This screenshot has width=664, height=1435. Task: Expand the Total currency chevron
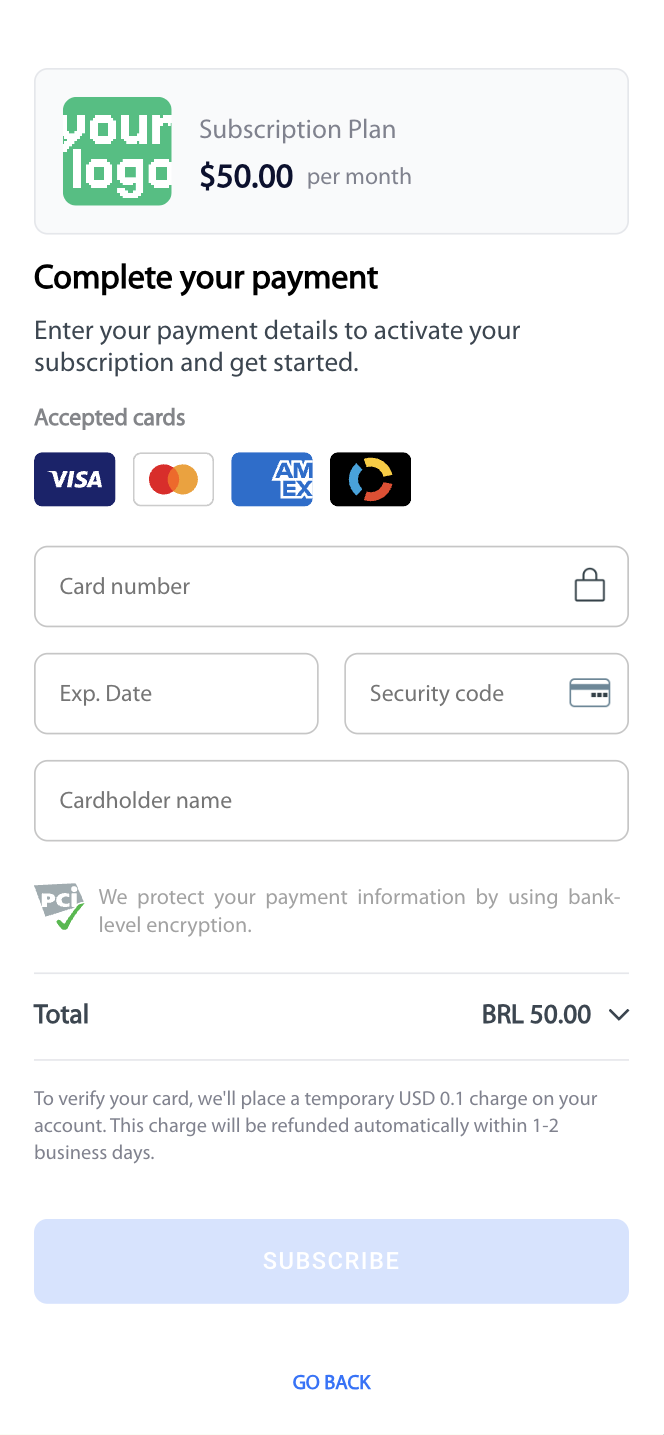[619, 1015]
